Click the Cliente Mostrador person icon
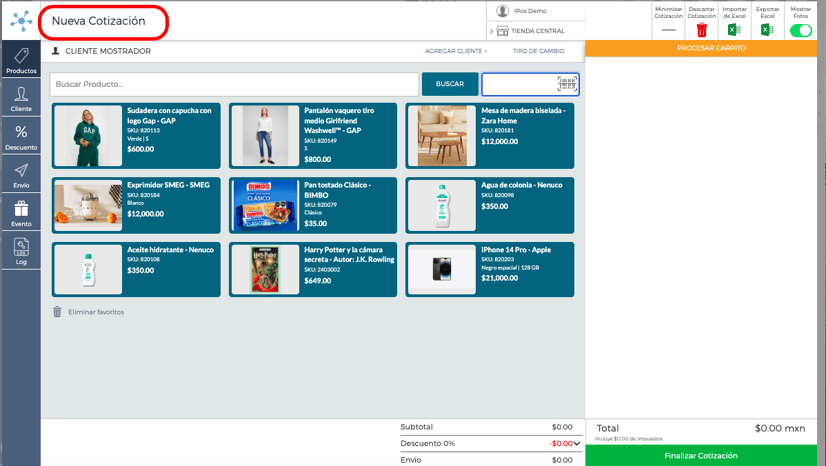Viewport: 826px width, 466px height. pos(55,51)
